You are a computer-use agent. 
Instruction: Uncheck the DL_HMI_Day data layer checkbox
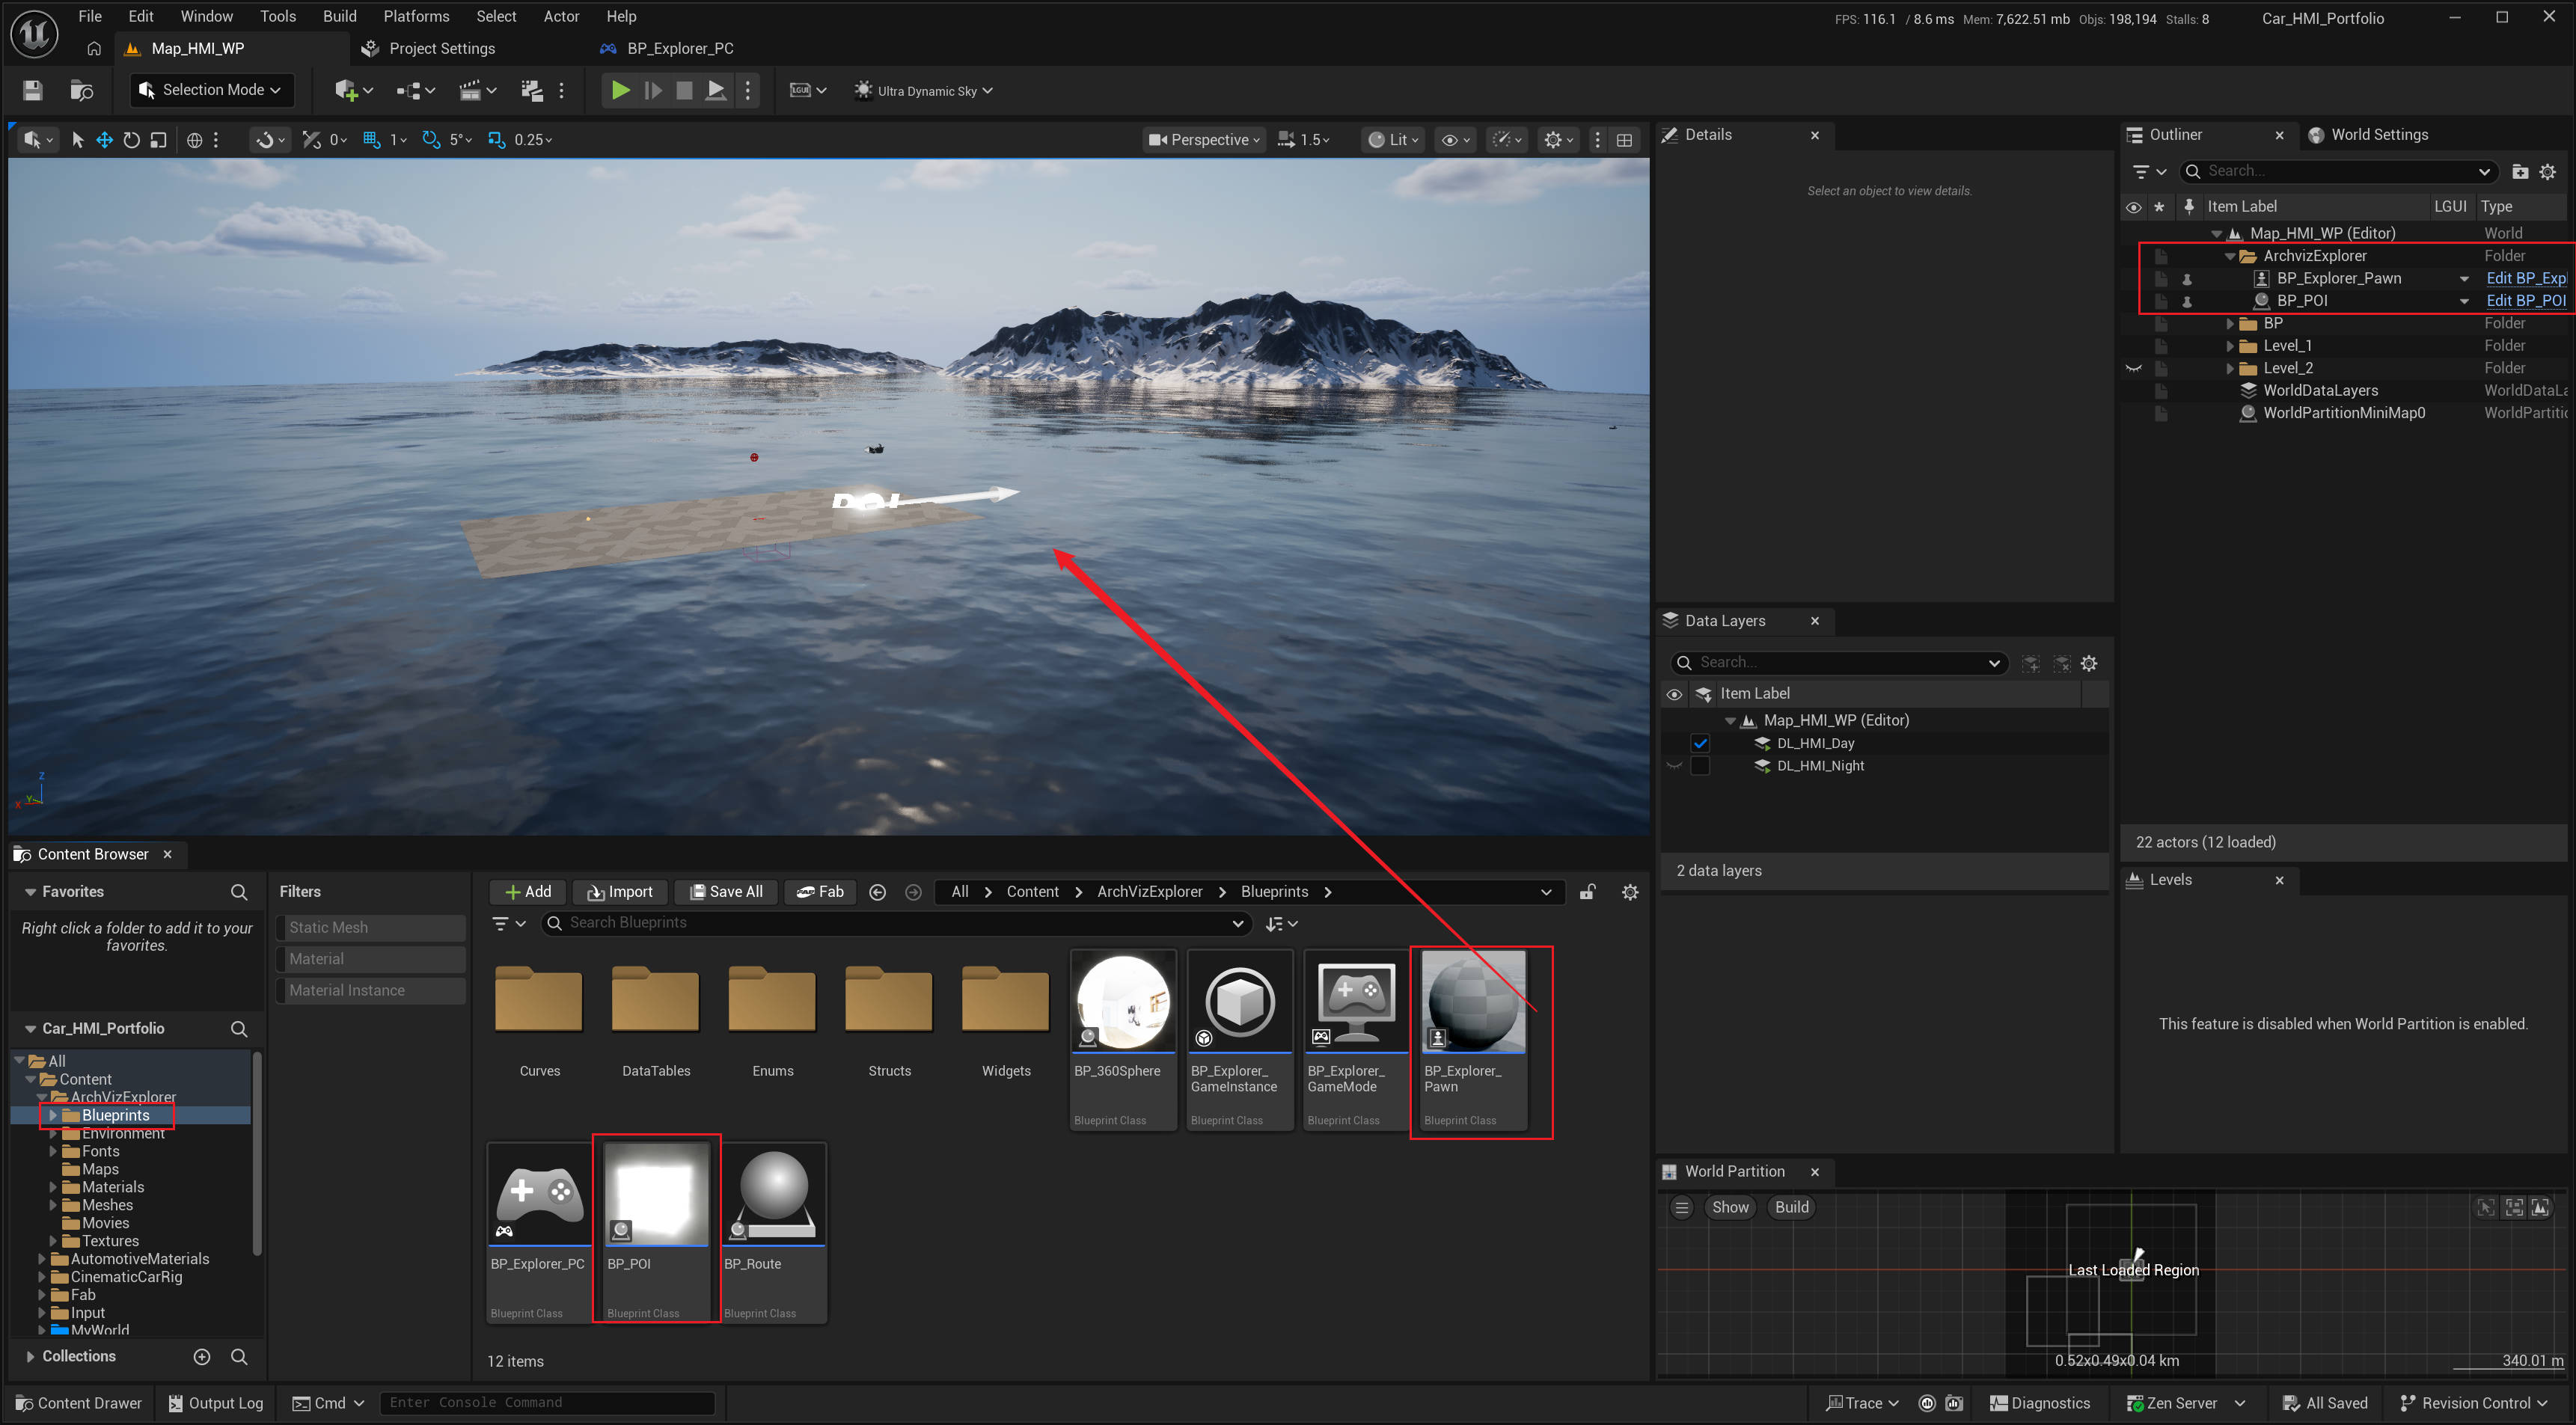coord(1700,743)
